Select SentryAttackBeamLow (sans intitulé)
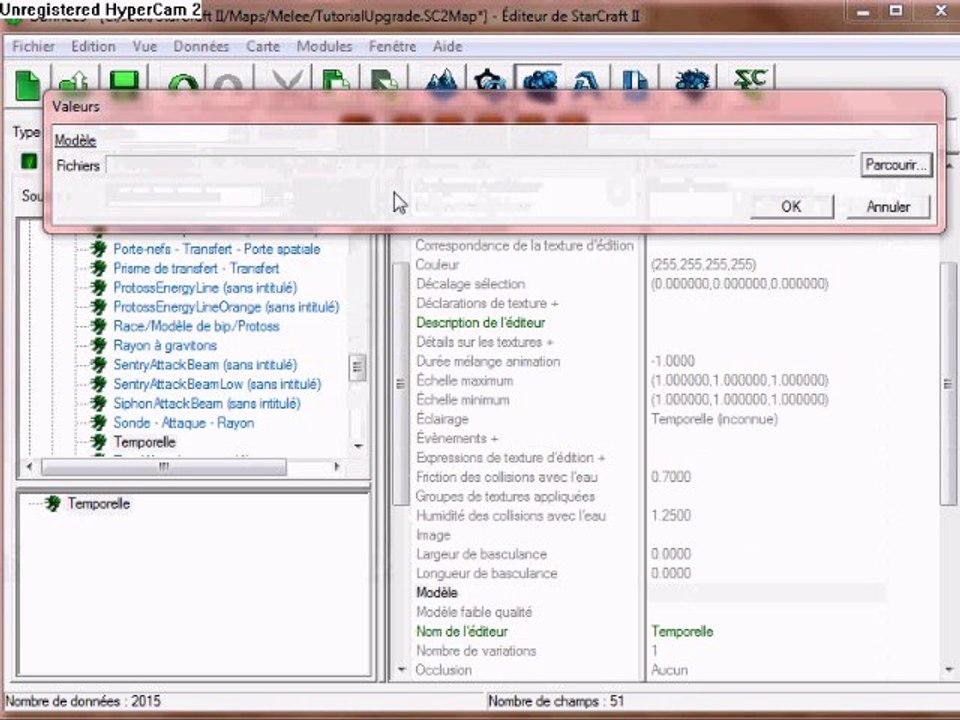960x720 pixels. pos(217,384)
